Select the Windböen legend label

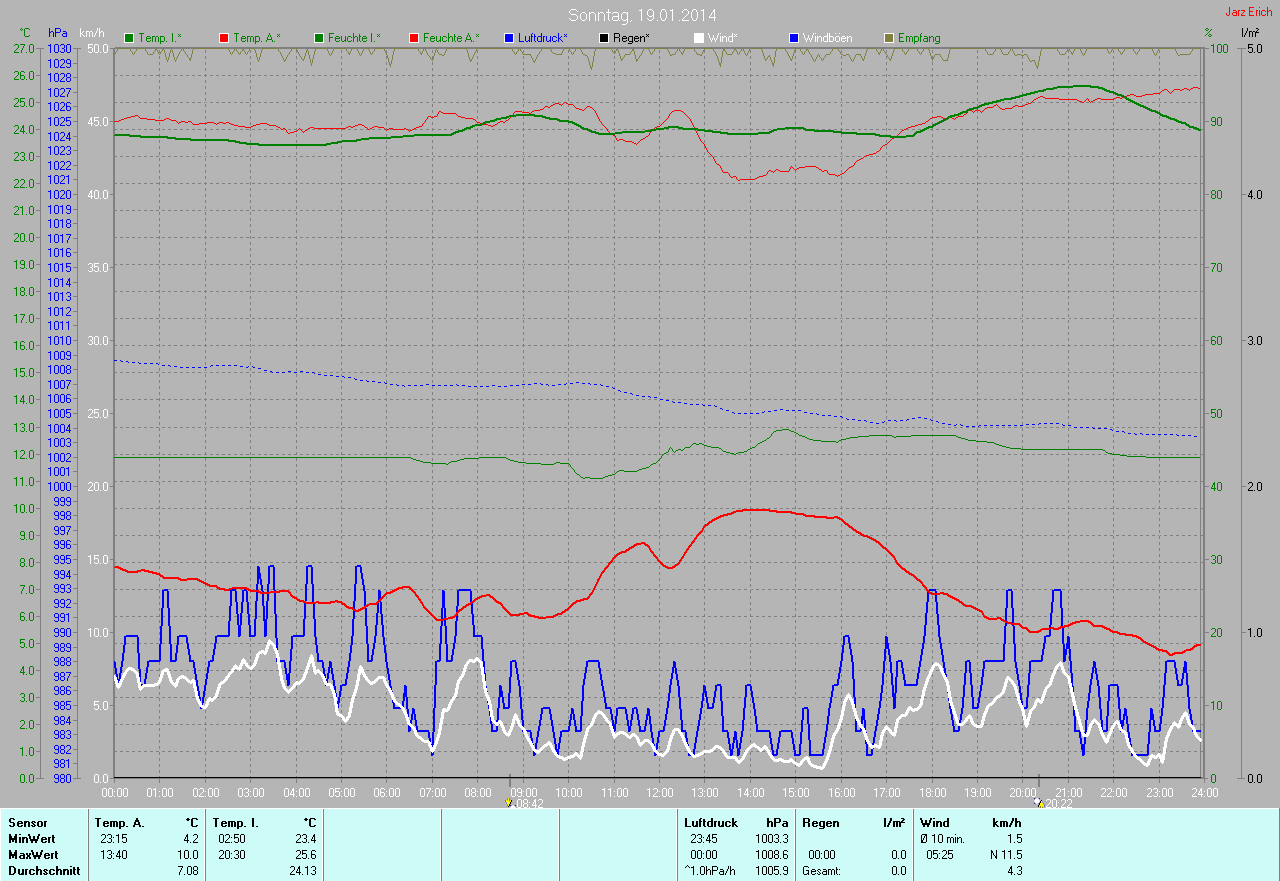point(828,38)
